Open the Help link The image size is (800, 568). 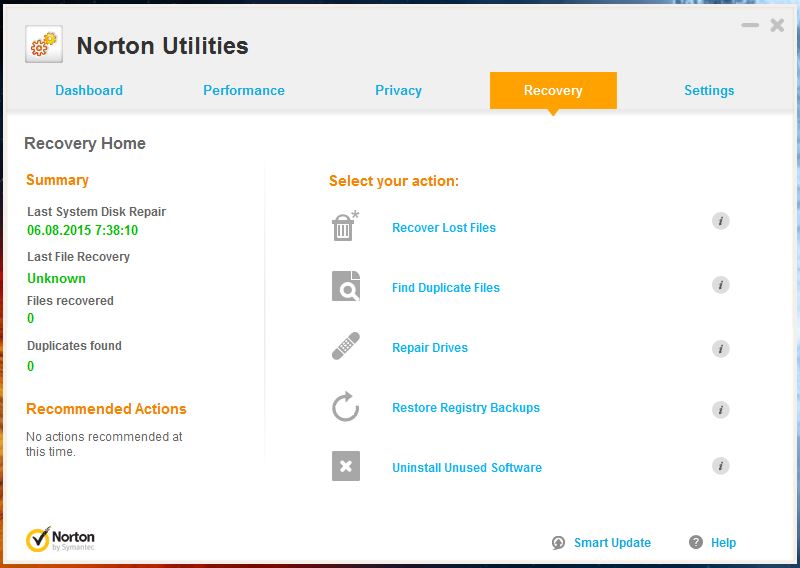[723, 542]
